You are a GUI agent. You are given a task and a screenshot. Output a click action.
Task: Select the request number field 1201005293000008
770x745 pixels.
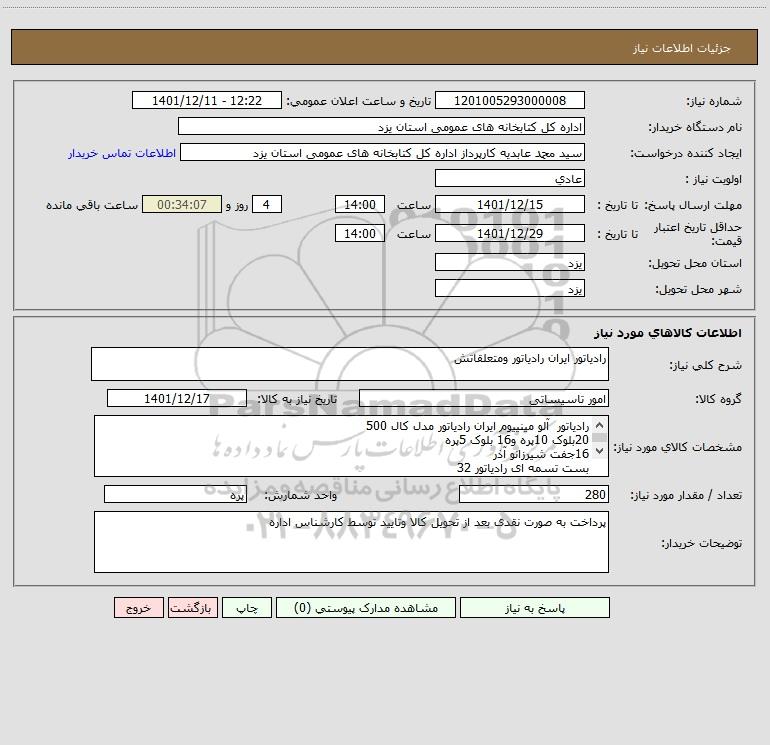tap(510, 100)
